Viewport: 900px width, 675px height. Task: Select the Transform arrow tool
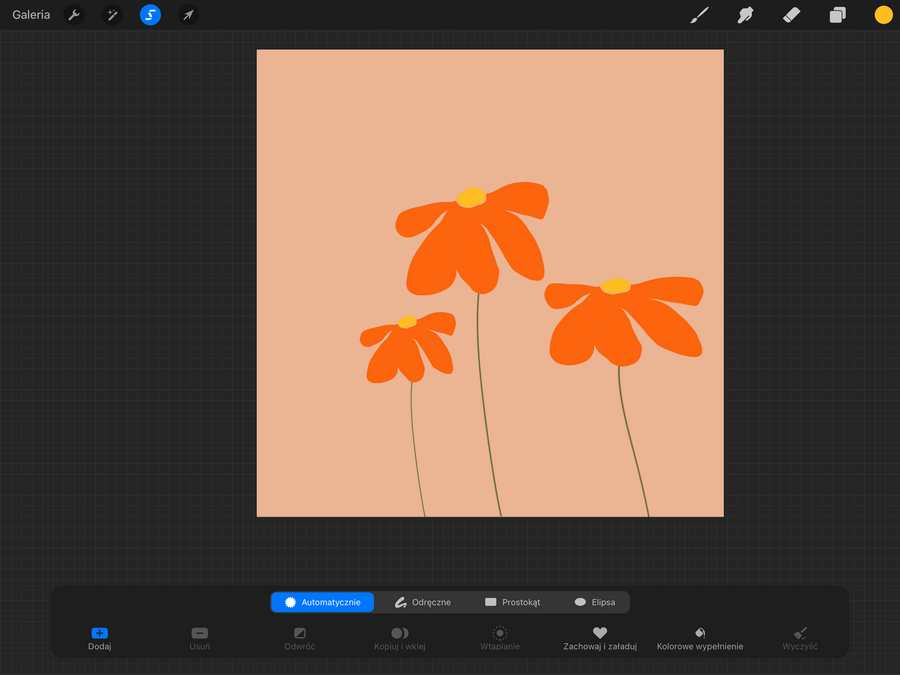pyautogui.click(x=188, y=14)
